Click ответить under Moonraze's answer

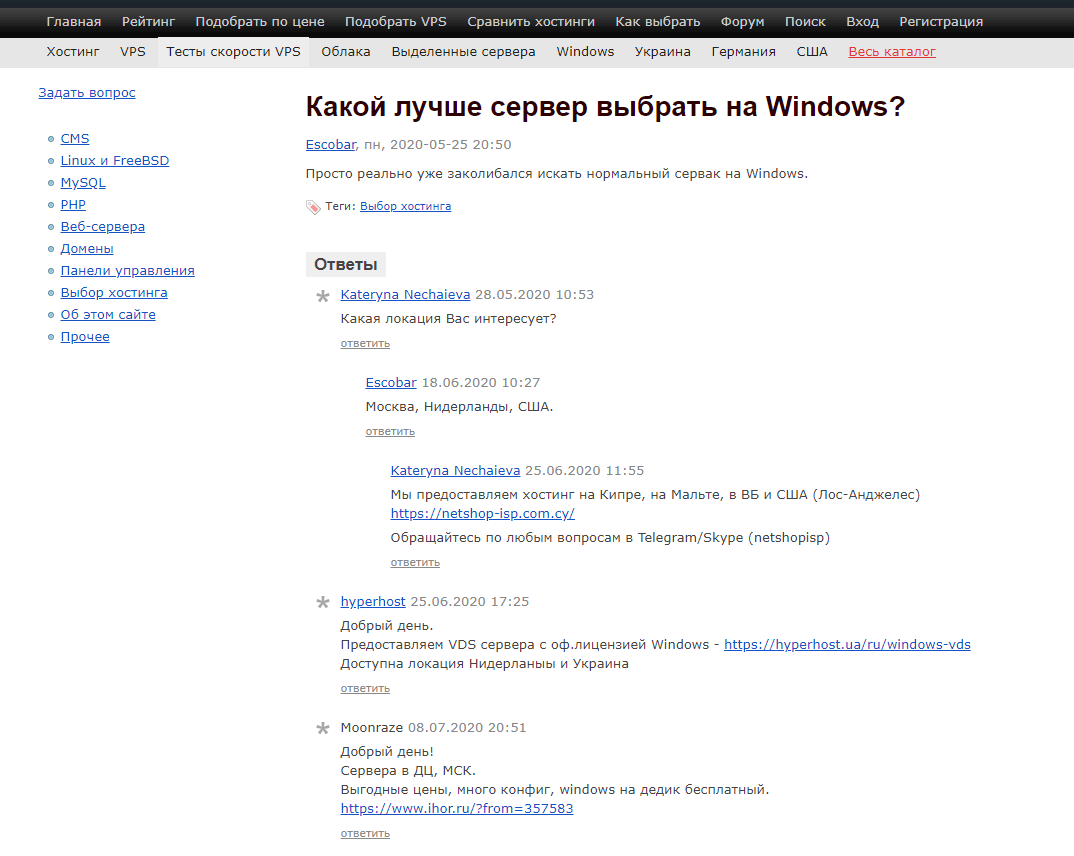pyautogui.click(x=365, y=833)
